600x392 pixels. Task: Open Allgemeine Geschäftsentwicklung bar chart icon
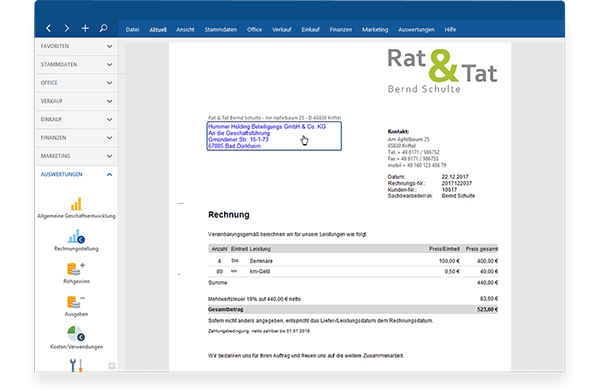coord(76,204)
